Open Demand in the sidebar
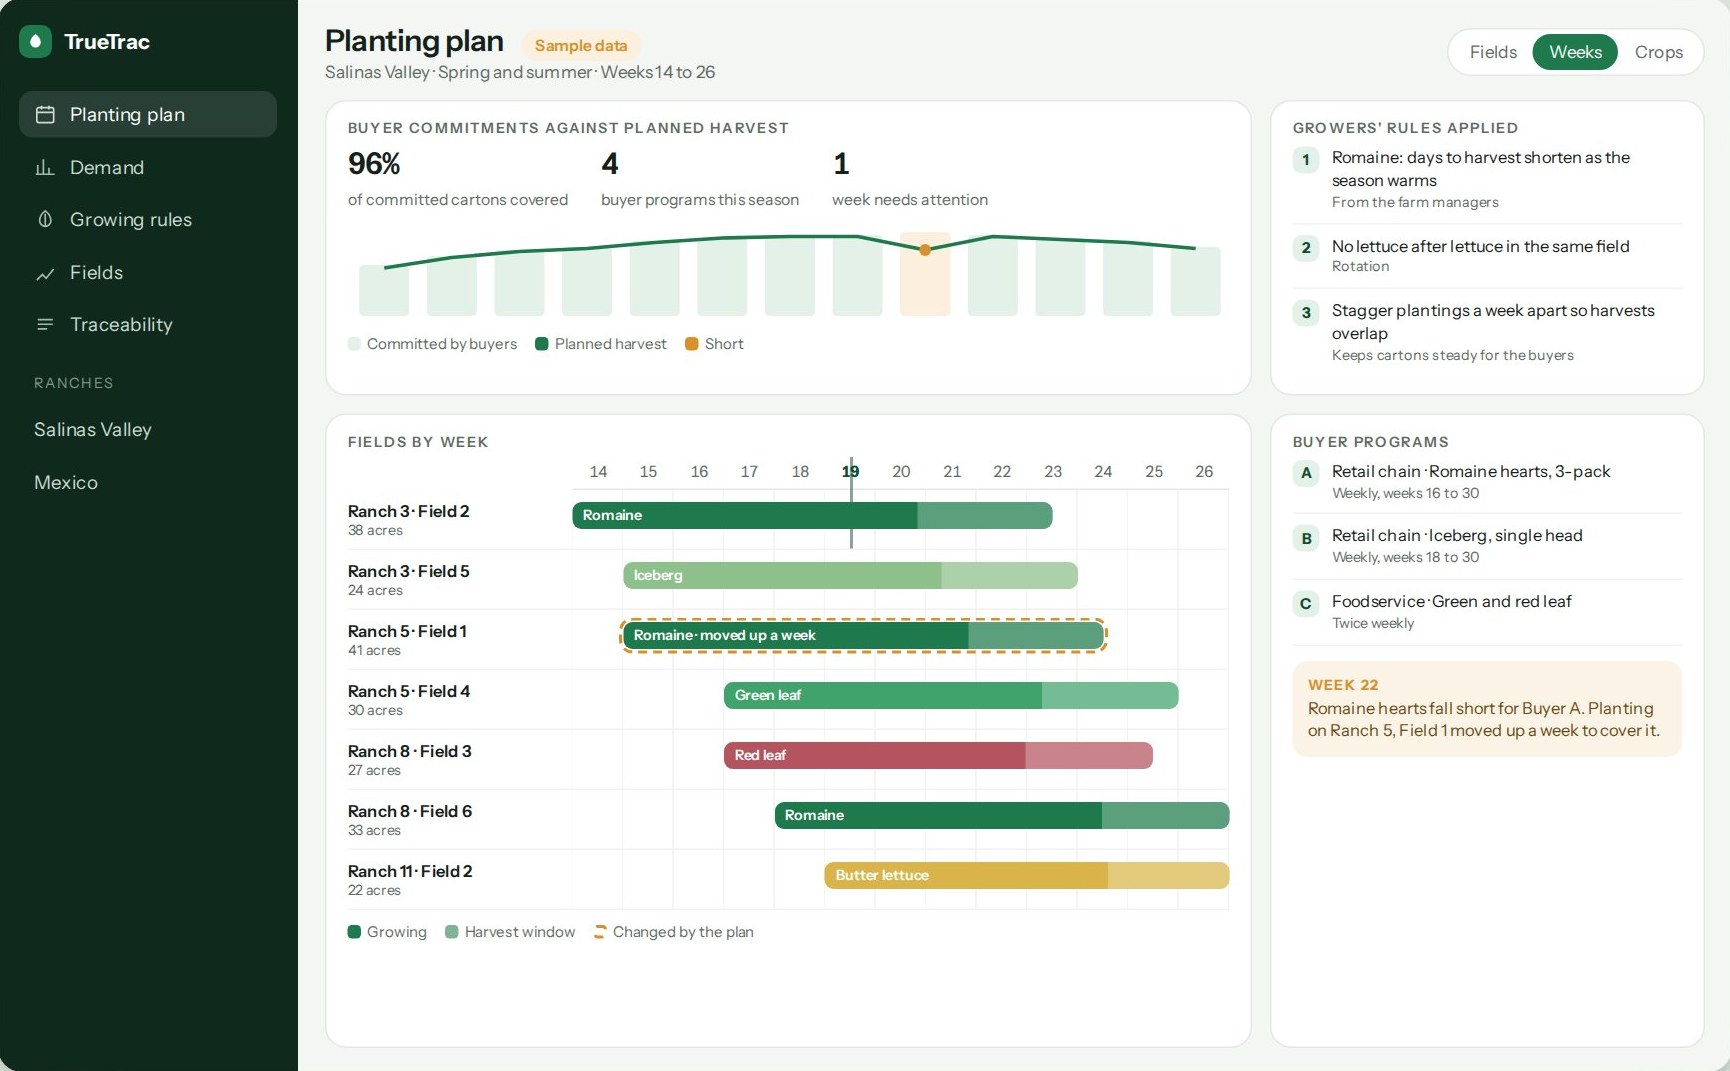The image size is (1730, 1071). pyautogui.click(x=148, y=167)
